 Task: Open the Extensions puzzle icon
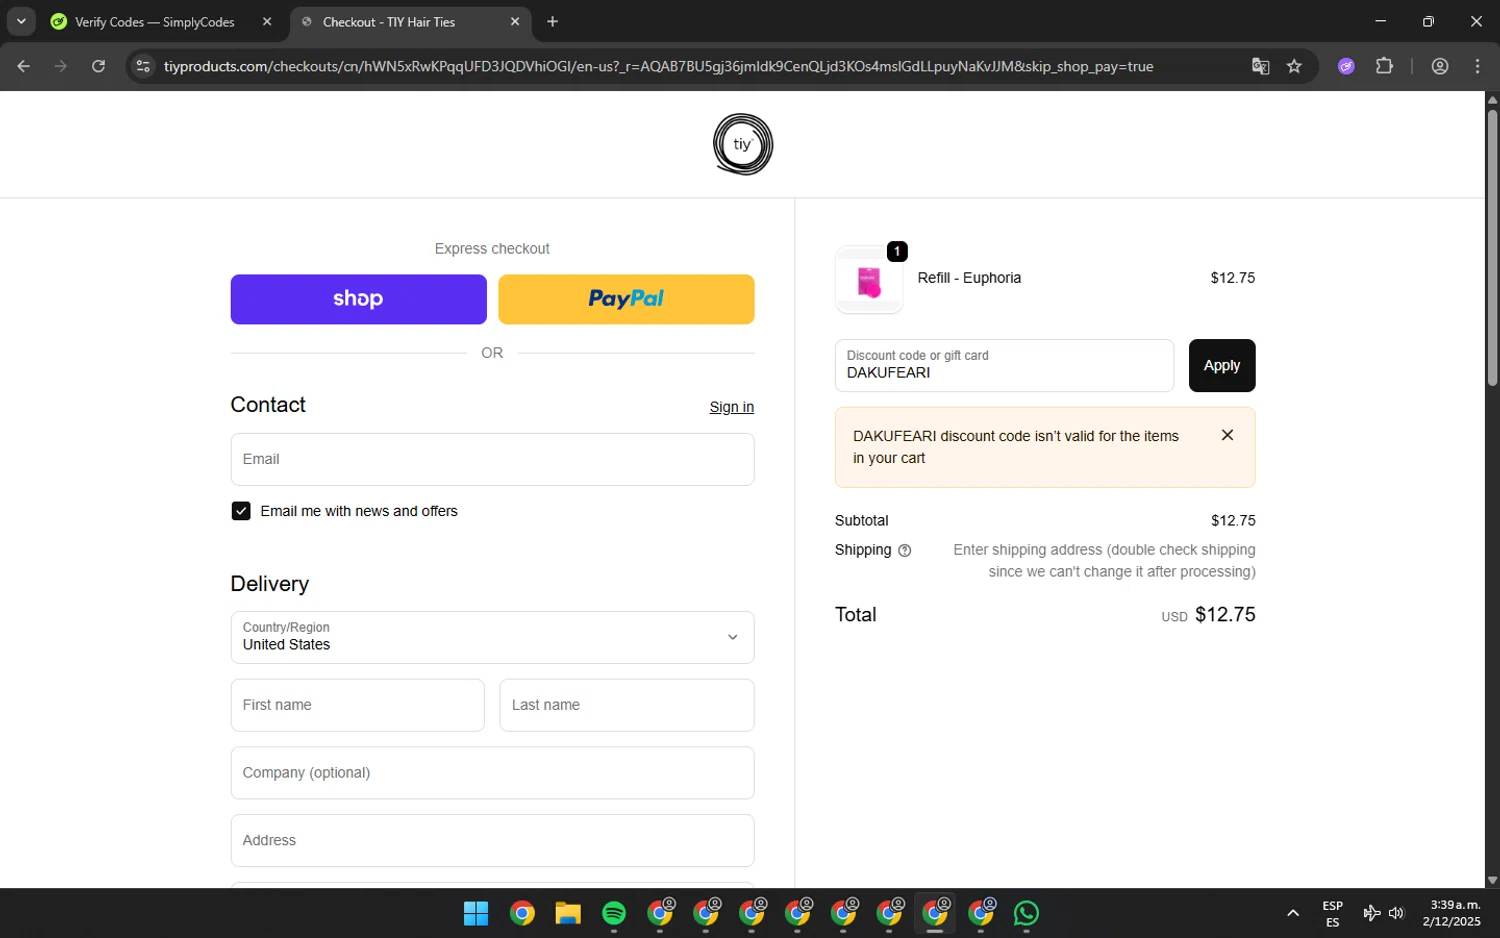pos(1384,66)
